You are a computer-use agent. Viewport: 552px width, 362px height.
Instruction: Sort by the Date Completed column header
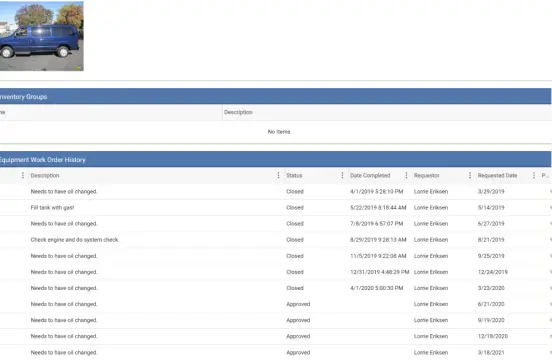point(370,175)
